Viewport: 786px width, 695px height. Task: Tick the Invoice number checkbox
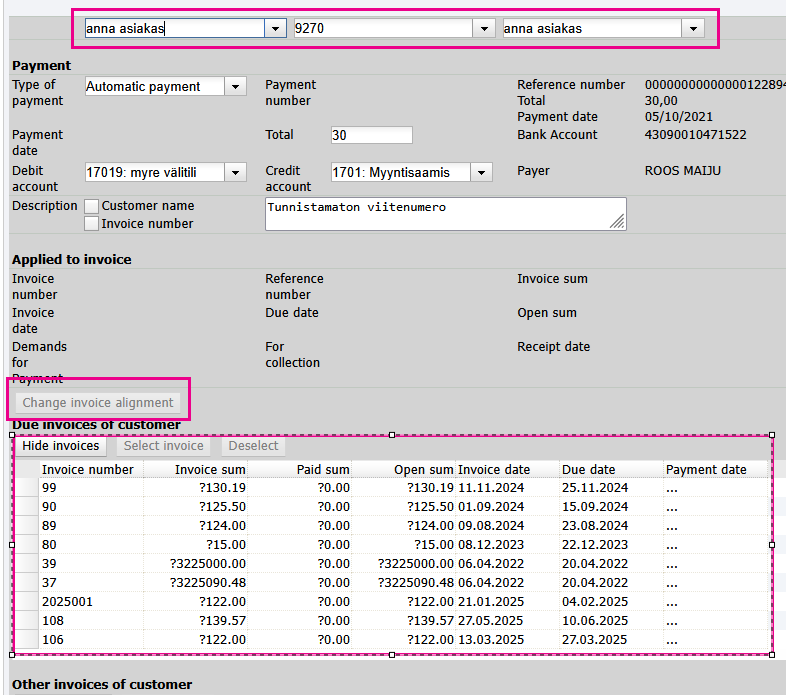point(91,224)
